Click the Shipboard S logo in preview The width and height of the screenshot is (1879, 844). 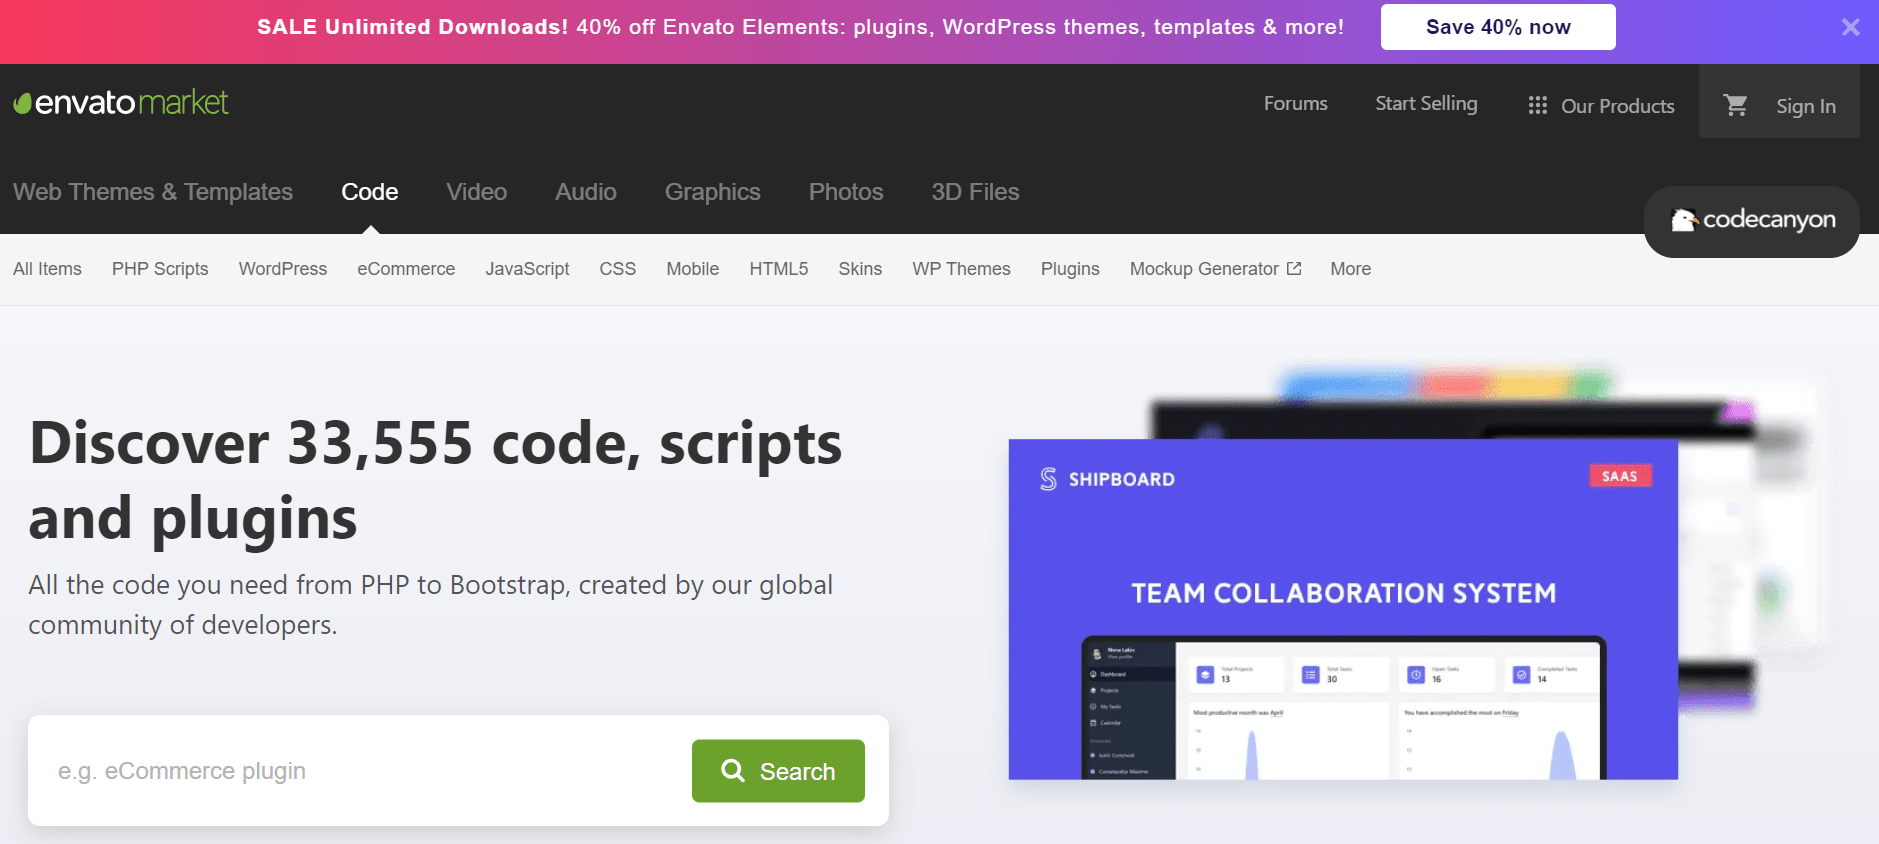pos(1048,479)
